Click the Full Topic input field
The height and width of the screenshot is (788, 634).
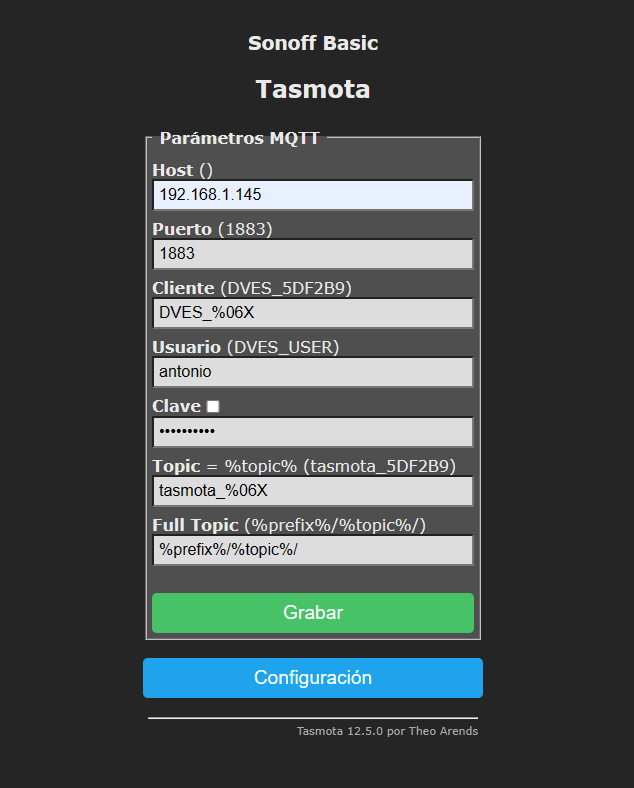pyautogui.click(x=312, y=550)
